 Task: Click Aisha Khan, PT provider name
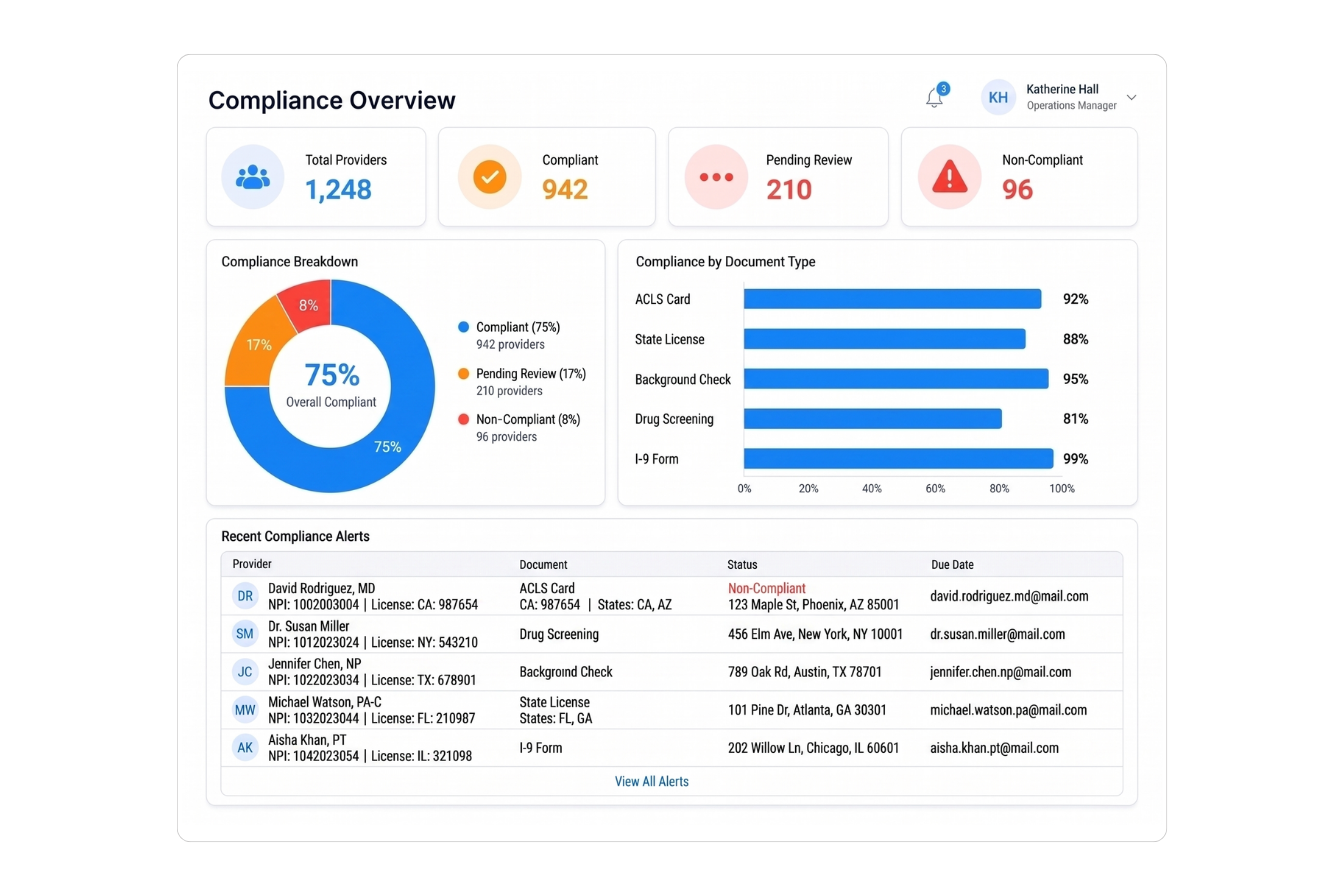(x=307, y=740)
